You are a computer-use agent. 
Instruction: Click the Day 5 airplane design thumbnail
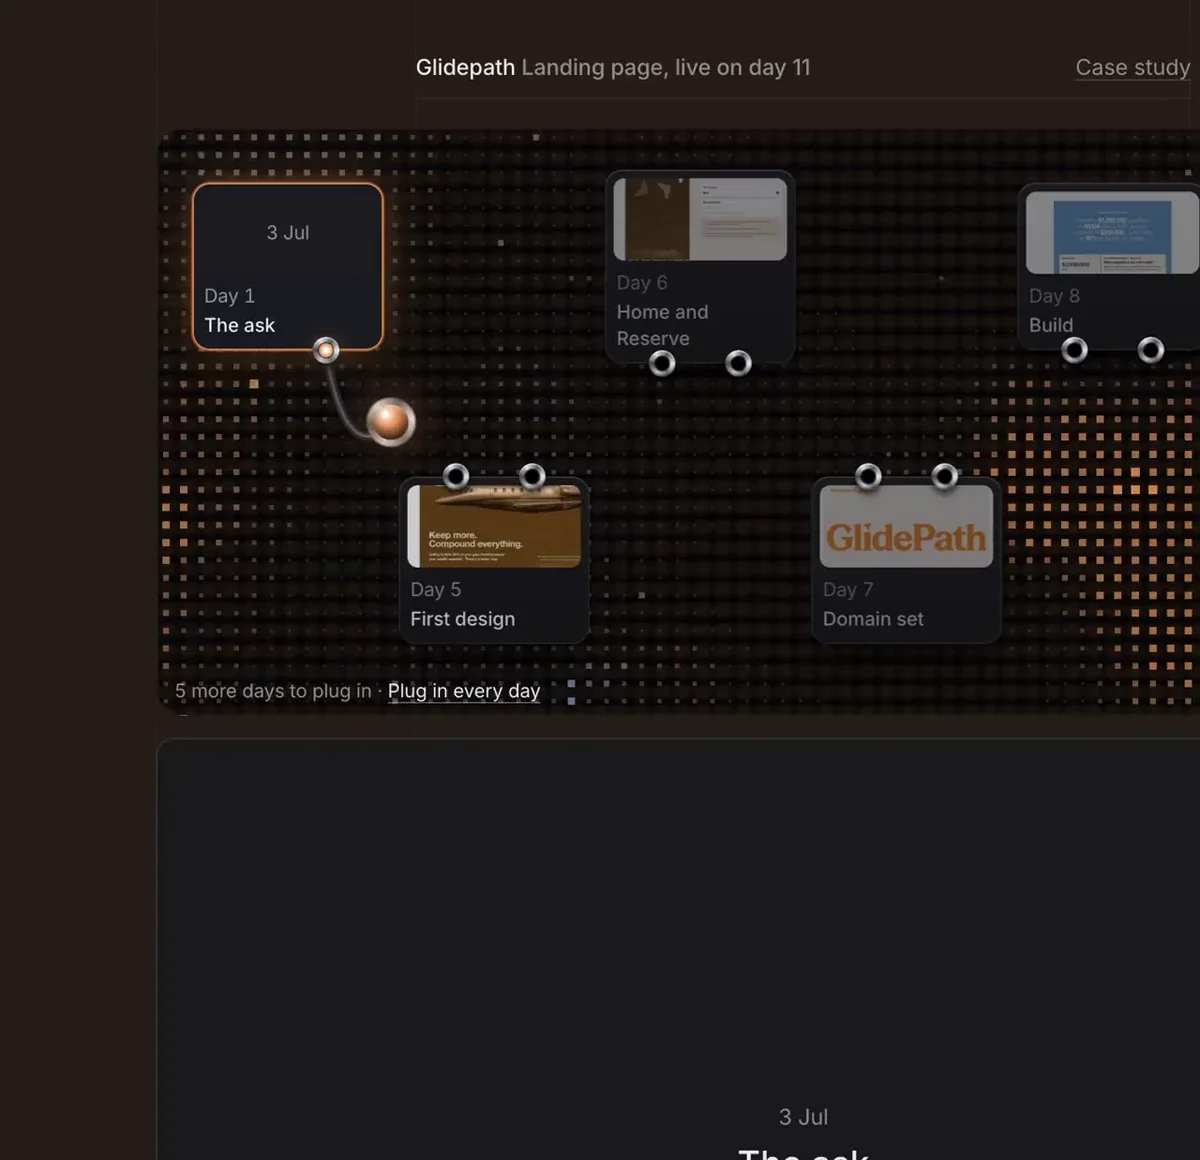coord(494,526)
